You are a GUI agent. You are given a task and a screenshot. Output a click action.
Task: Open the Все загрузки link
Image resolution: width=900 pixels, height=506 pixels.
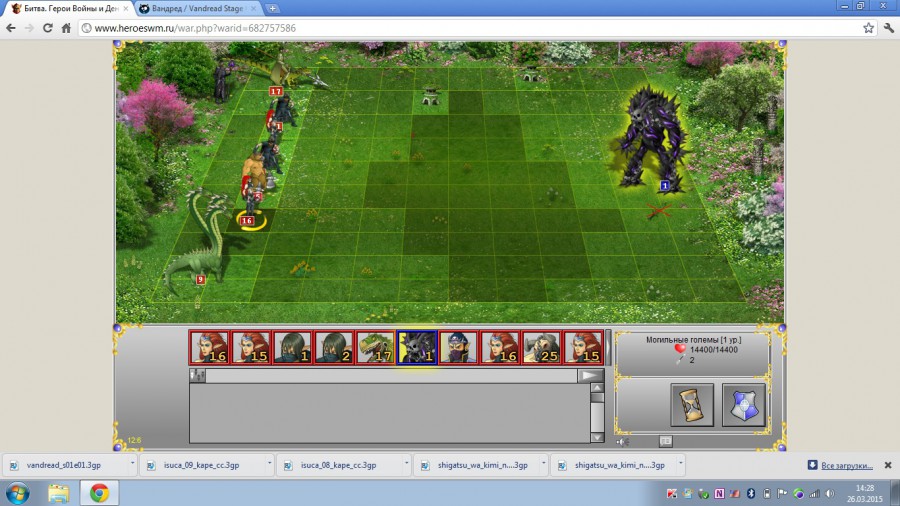[847, 465]
